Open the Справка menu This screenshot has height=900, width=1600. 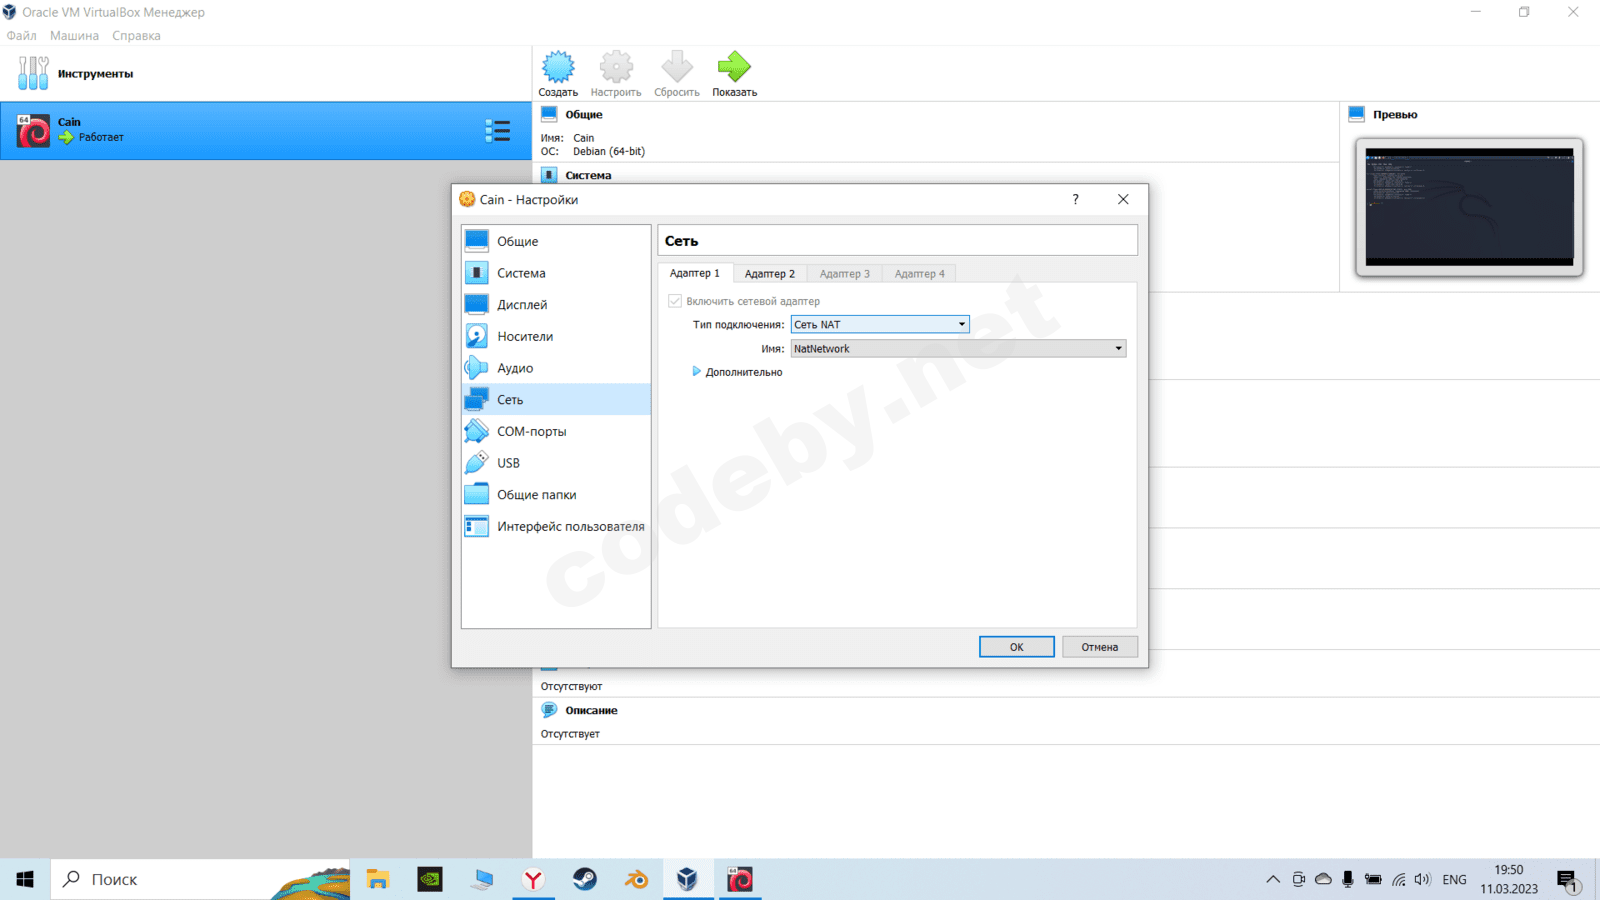click(x=136, y=35)
